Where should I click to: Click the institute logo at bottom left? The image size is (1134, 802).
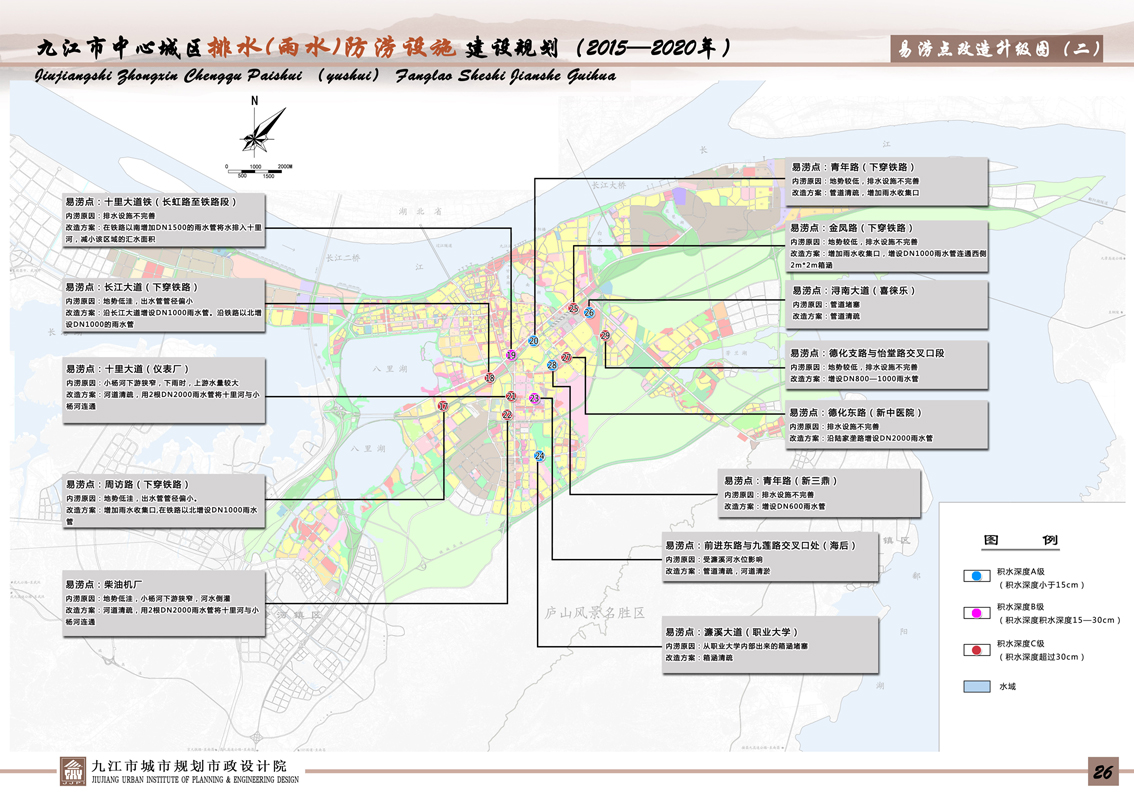[x=73, y=772]
